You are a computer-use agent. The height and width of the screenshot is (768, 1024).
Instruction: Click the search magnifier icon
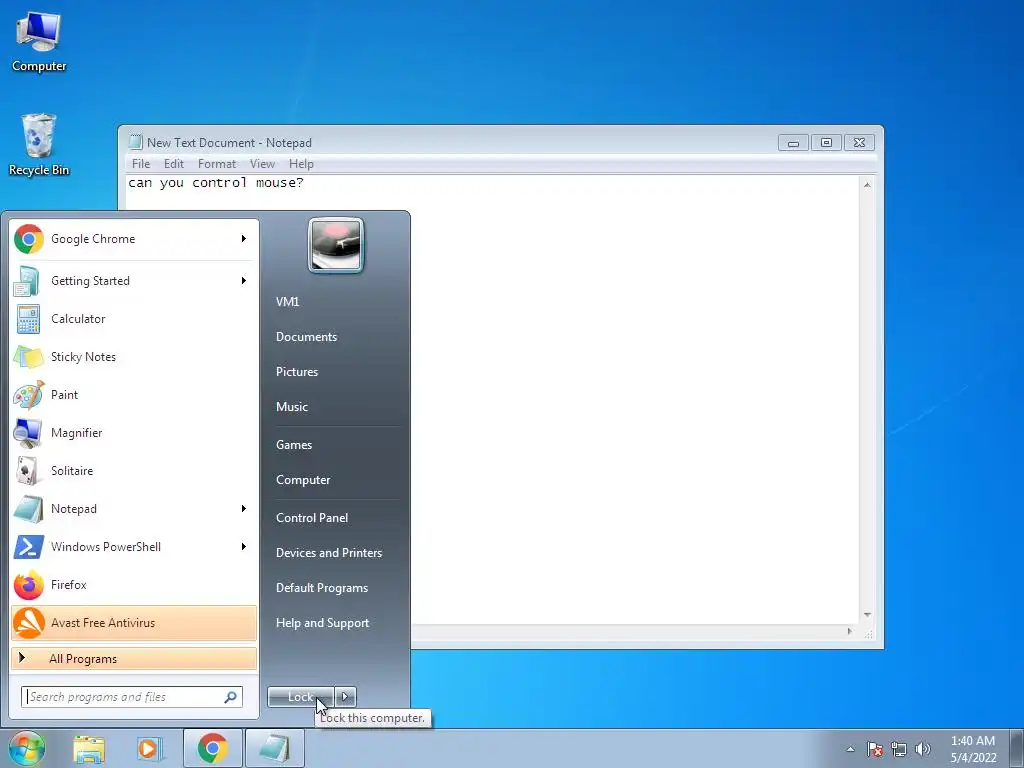(231, 697)
